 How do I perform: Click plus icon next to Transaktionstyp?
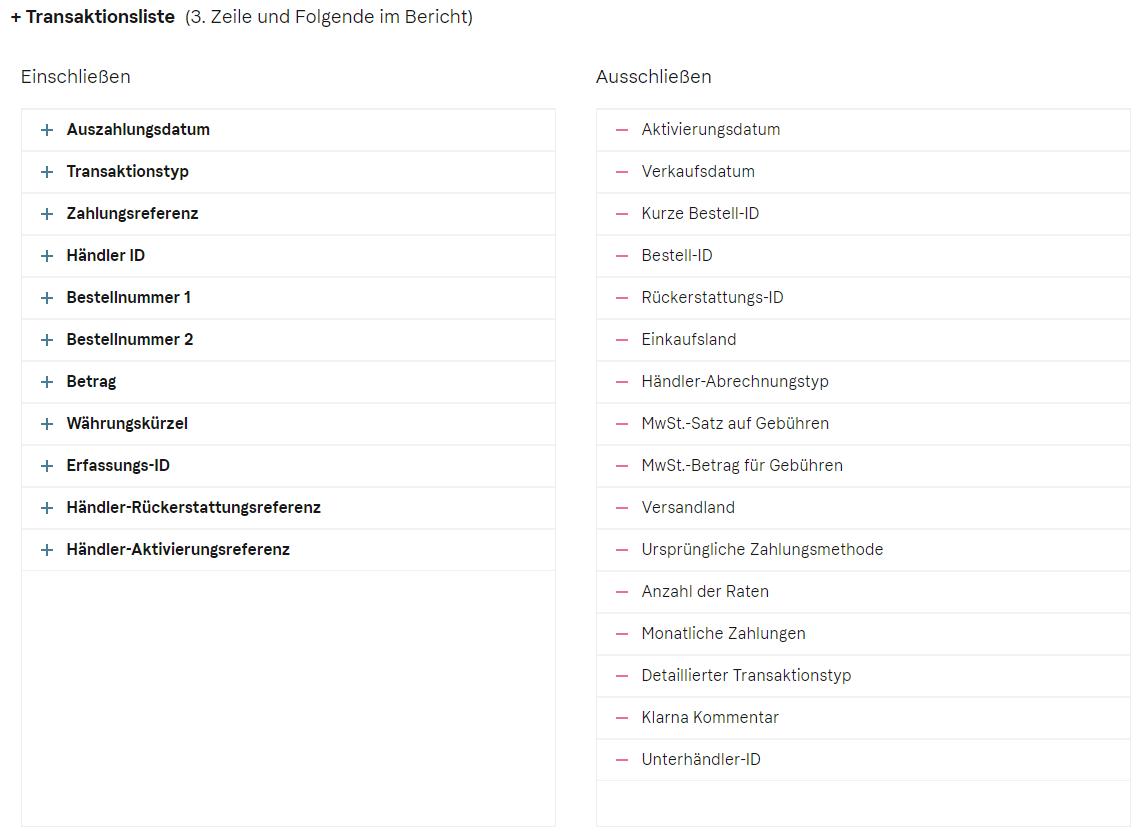pyautogui.click(x=46, y=172)
